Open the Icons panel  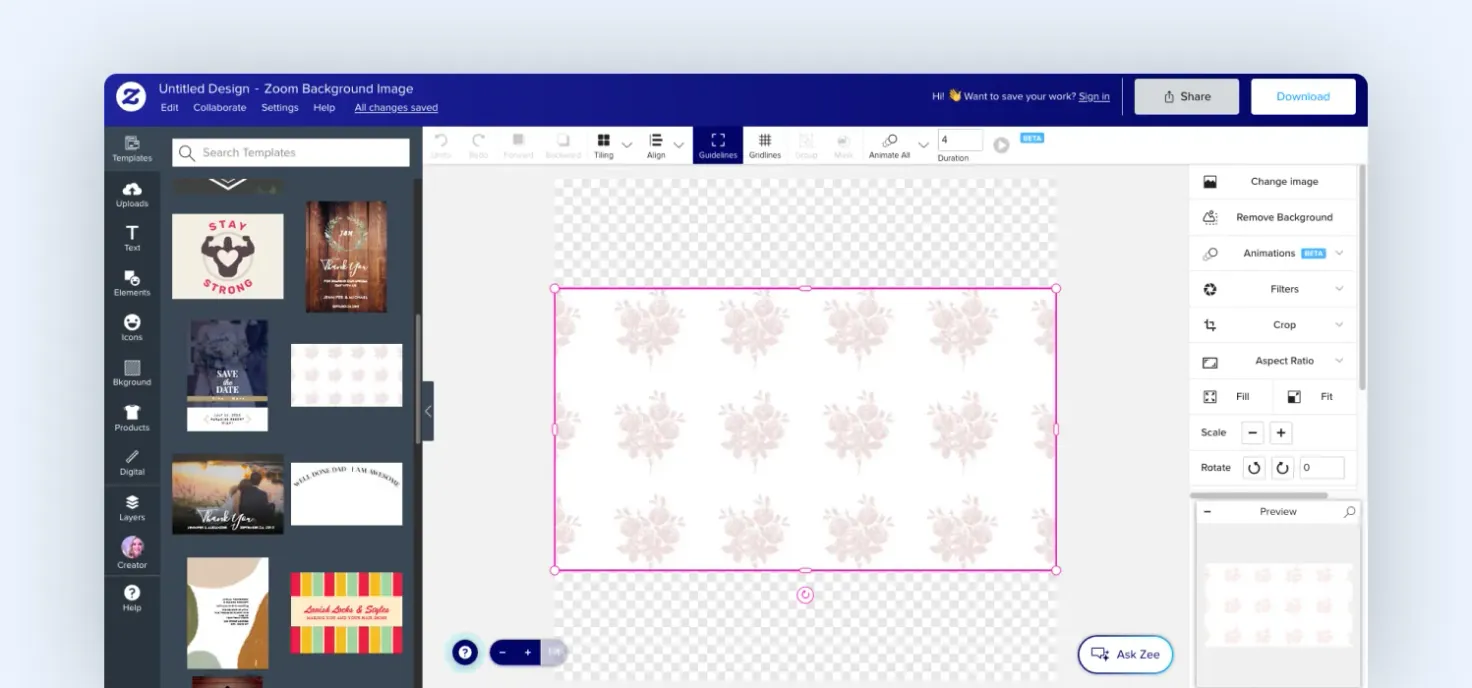[132, 327]
